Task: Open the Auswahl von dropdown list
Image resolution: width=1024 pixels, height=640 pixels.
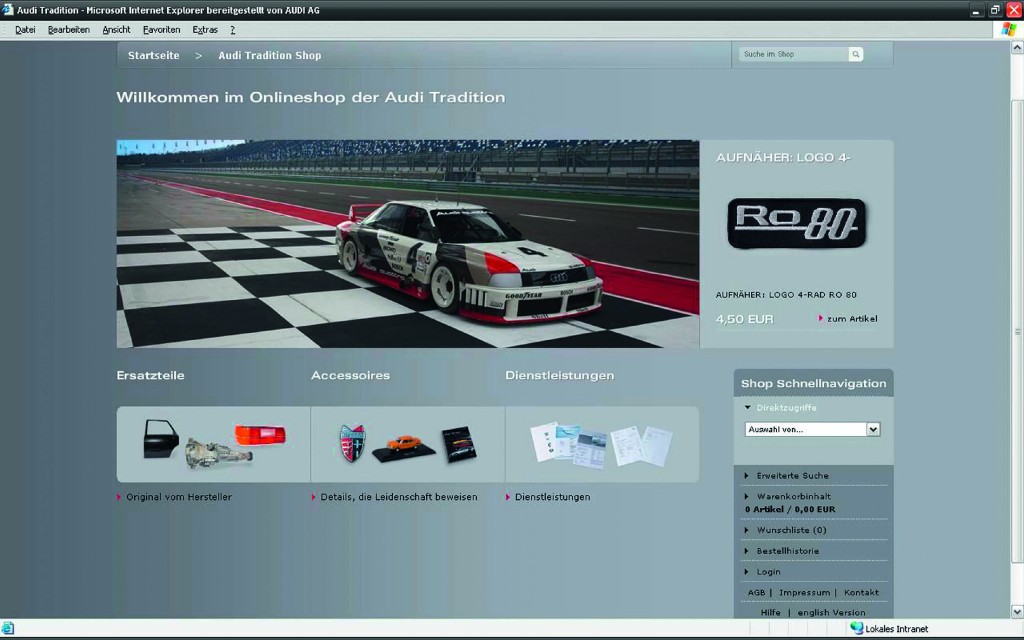Action: point(872,429)
